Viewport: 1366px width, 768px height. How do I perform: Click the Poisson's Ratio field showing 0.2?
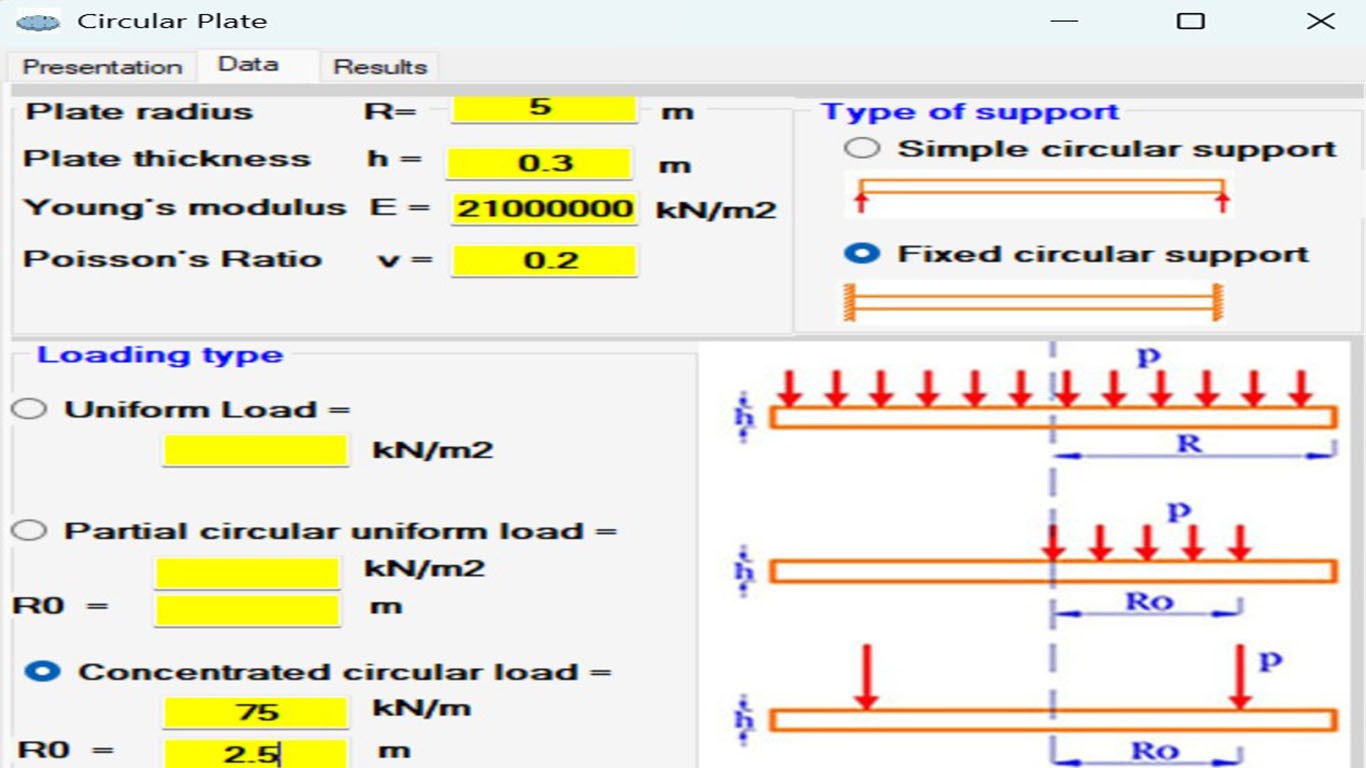pos(543,259)
